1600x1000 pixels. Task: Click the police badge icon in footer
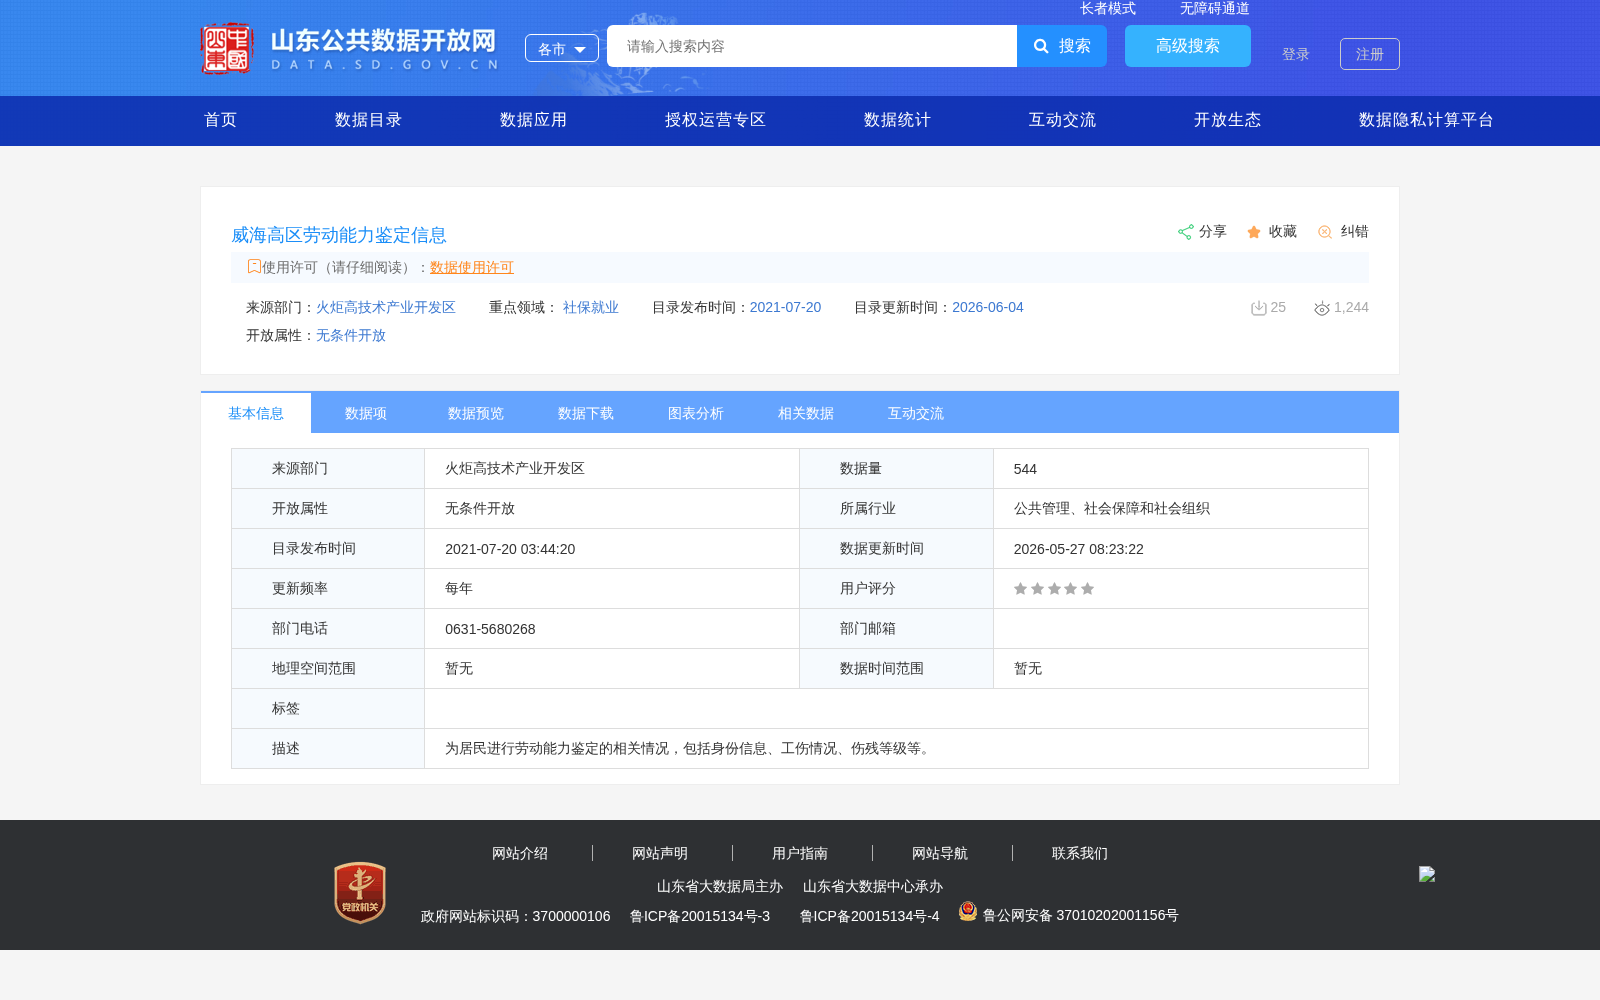pos(968,911)
